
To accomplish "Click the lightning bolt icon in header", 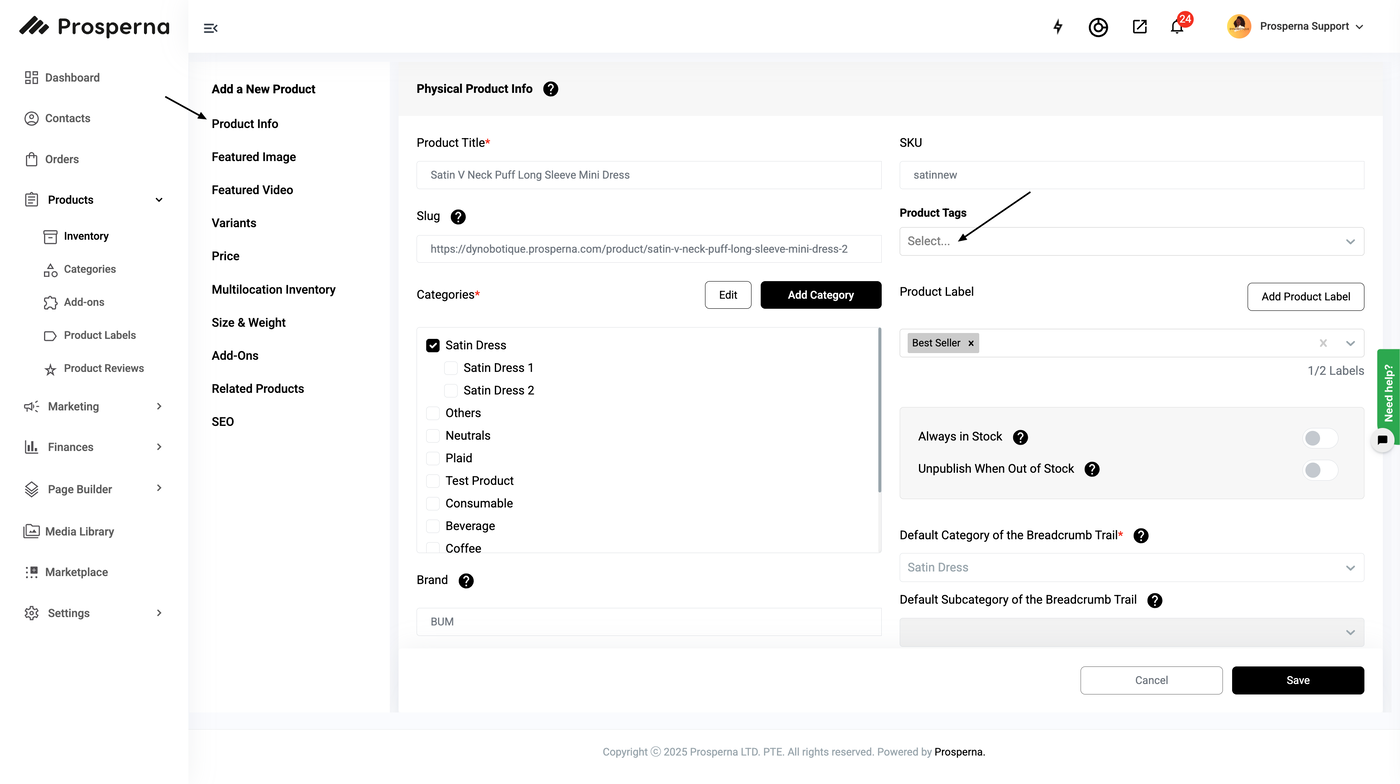I will point(1058,27).
